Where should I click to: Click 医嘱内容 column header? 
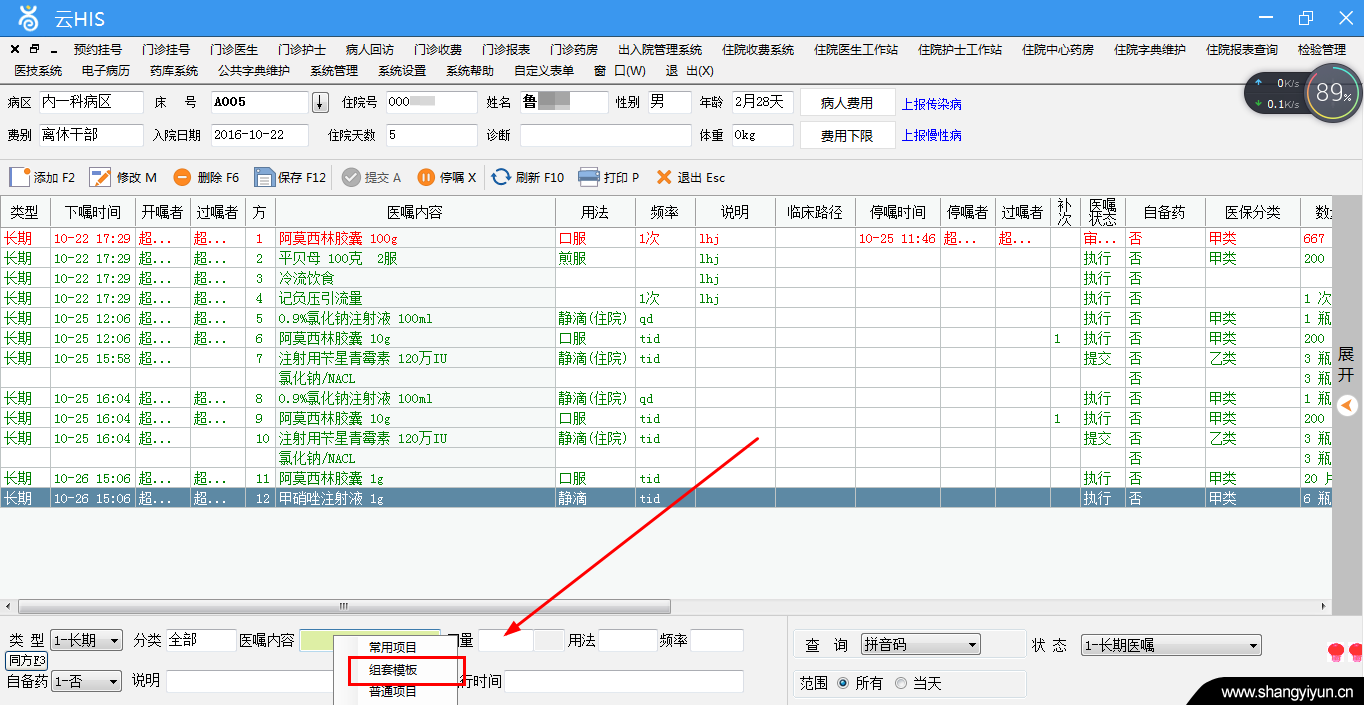pyautogui.click(x=415, y=212)
